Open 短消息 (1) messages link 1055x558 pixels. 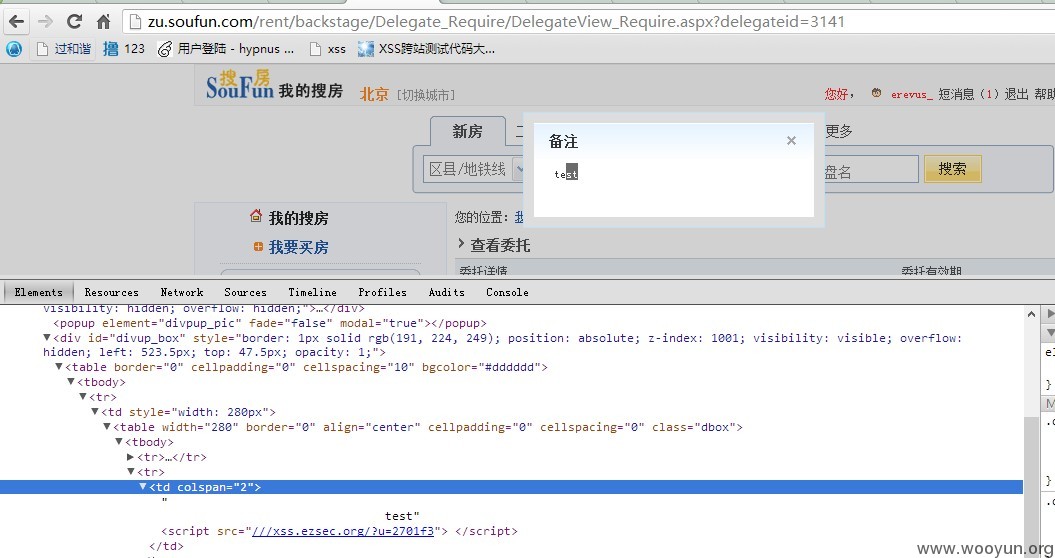[970, 94]
